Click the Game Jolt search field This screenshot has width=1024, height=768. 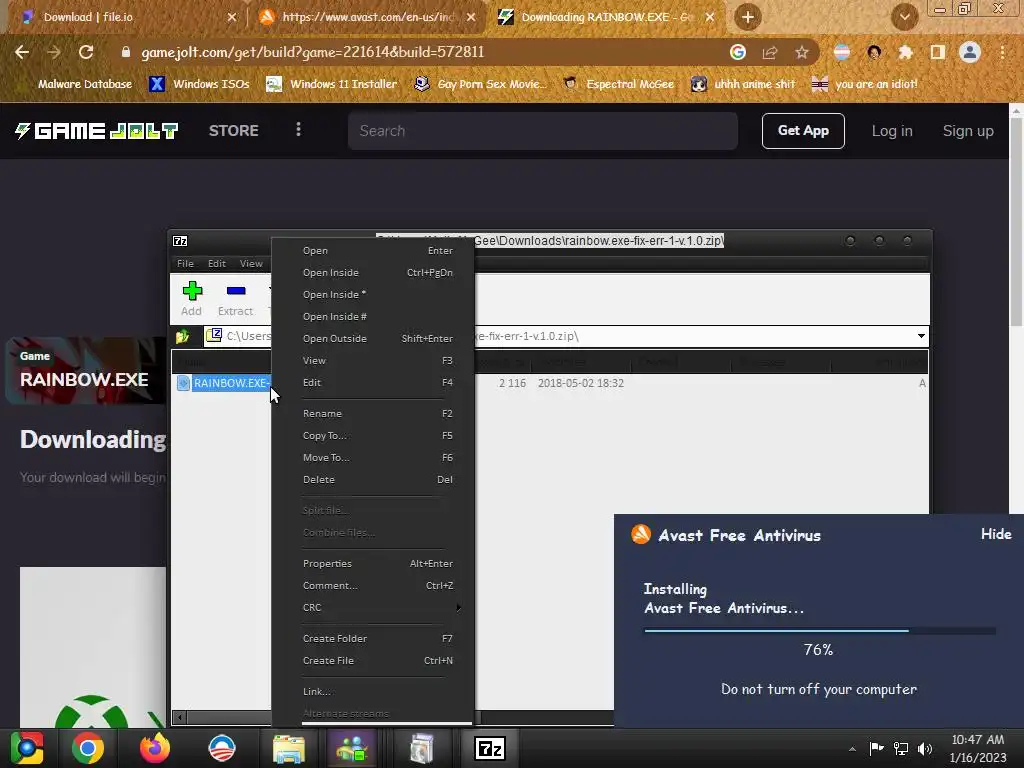543,131
